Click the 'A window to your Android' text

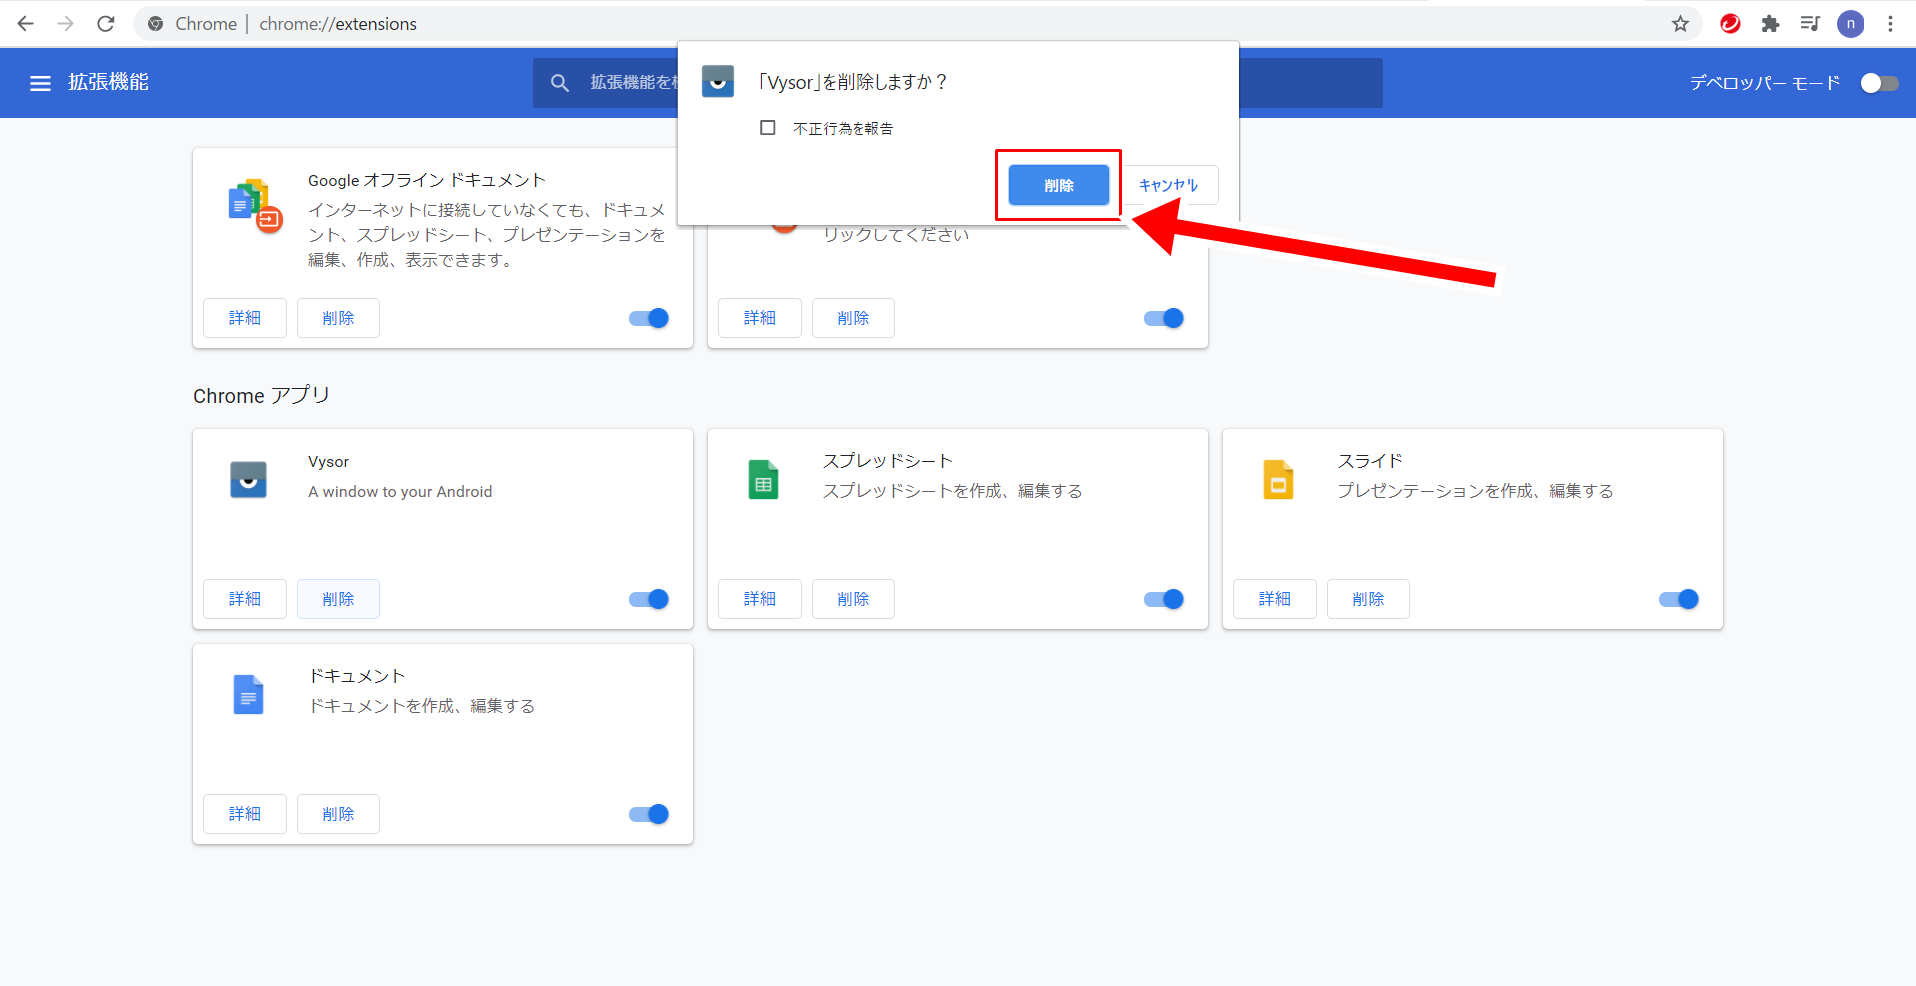point(400,492)
